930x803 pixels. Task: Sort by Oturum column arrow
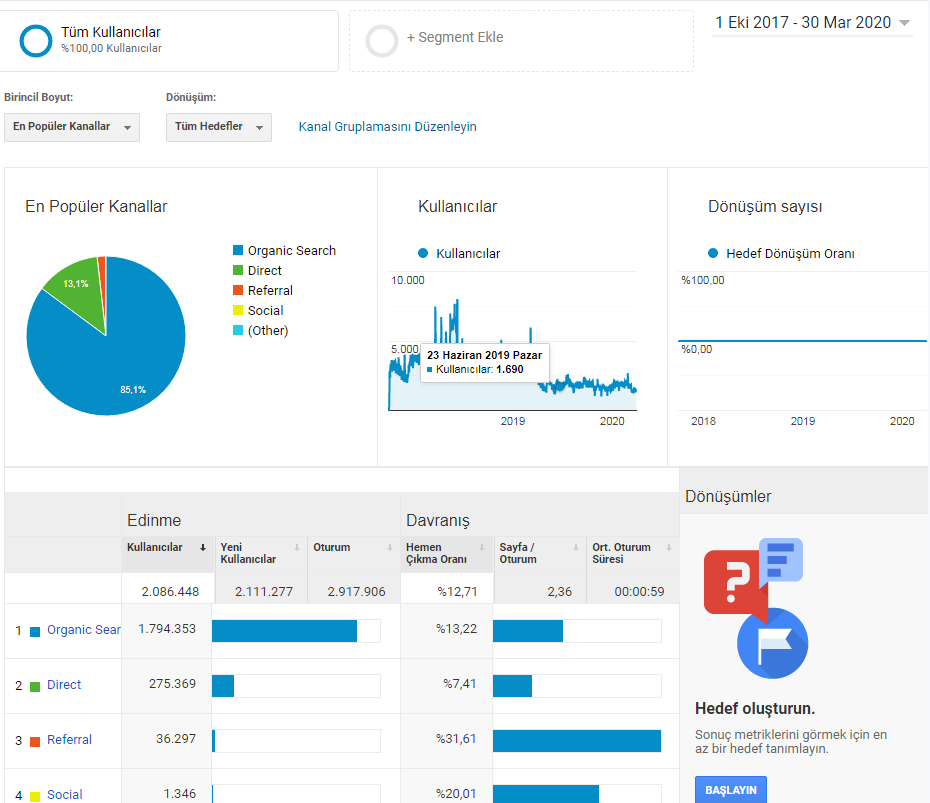click(390, 547)
